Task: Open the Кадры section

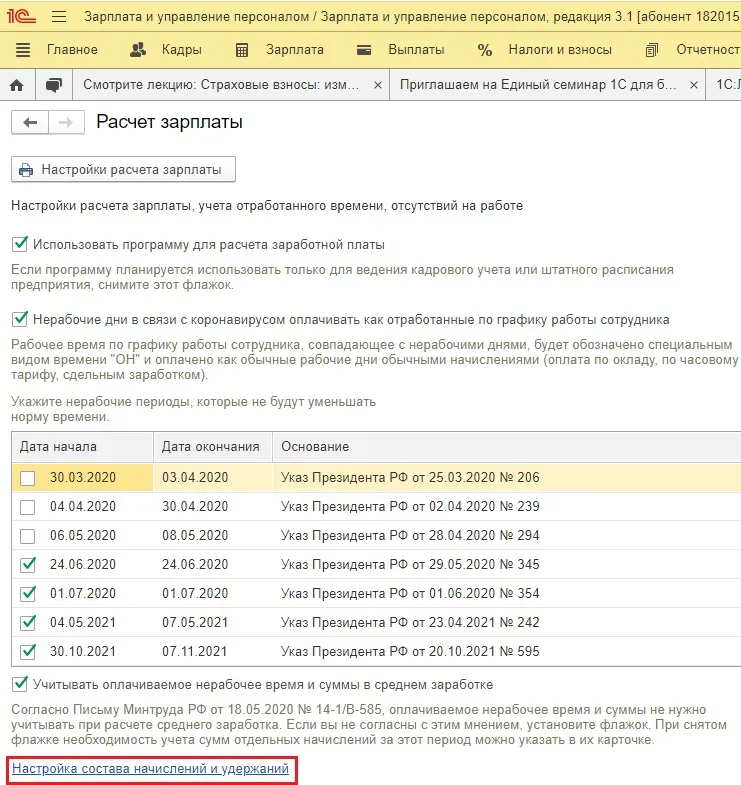Action: click(166, 50)
